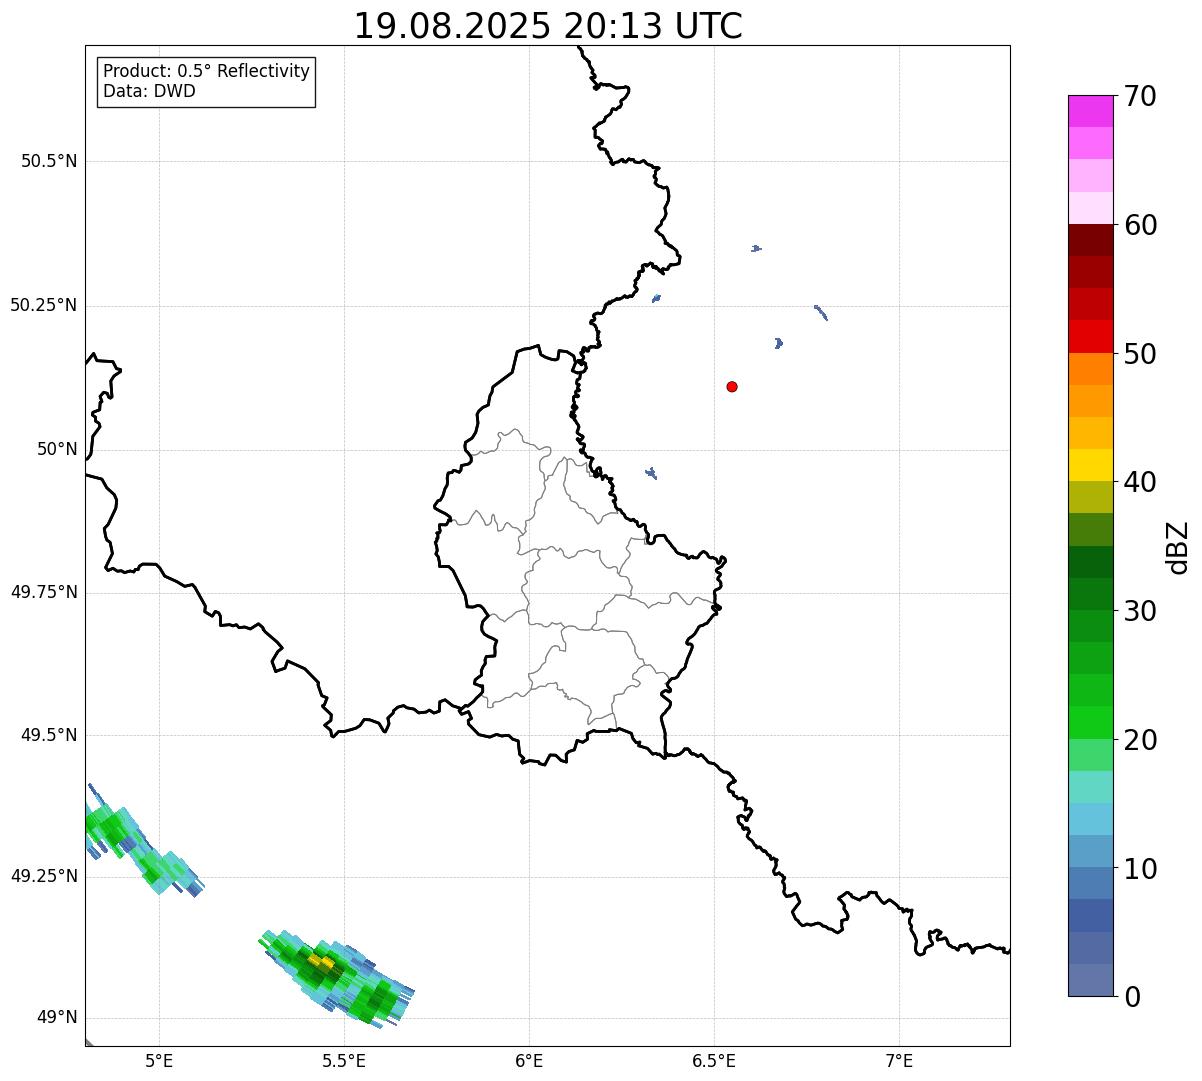Click the red station marker dot
This screenshot has height=1081, width=1202.
tap(732, 386)
